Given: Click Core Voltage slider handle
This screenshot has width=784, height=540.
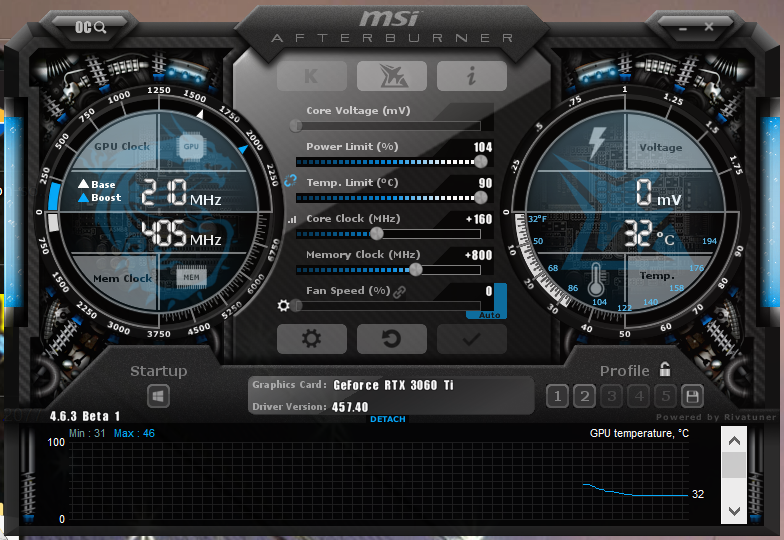Looking at the screenshot, I should coord(296,126).
